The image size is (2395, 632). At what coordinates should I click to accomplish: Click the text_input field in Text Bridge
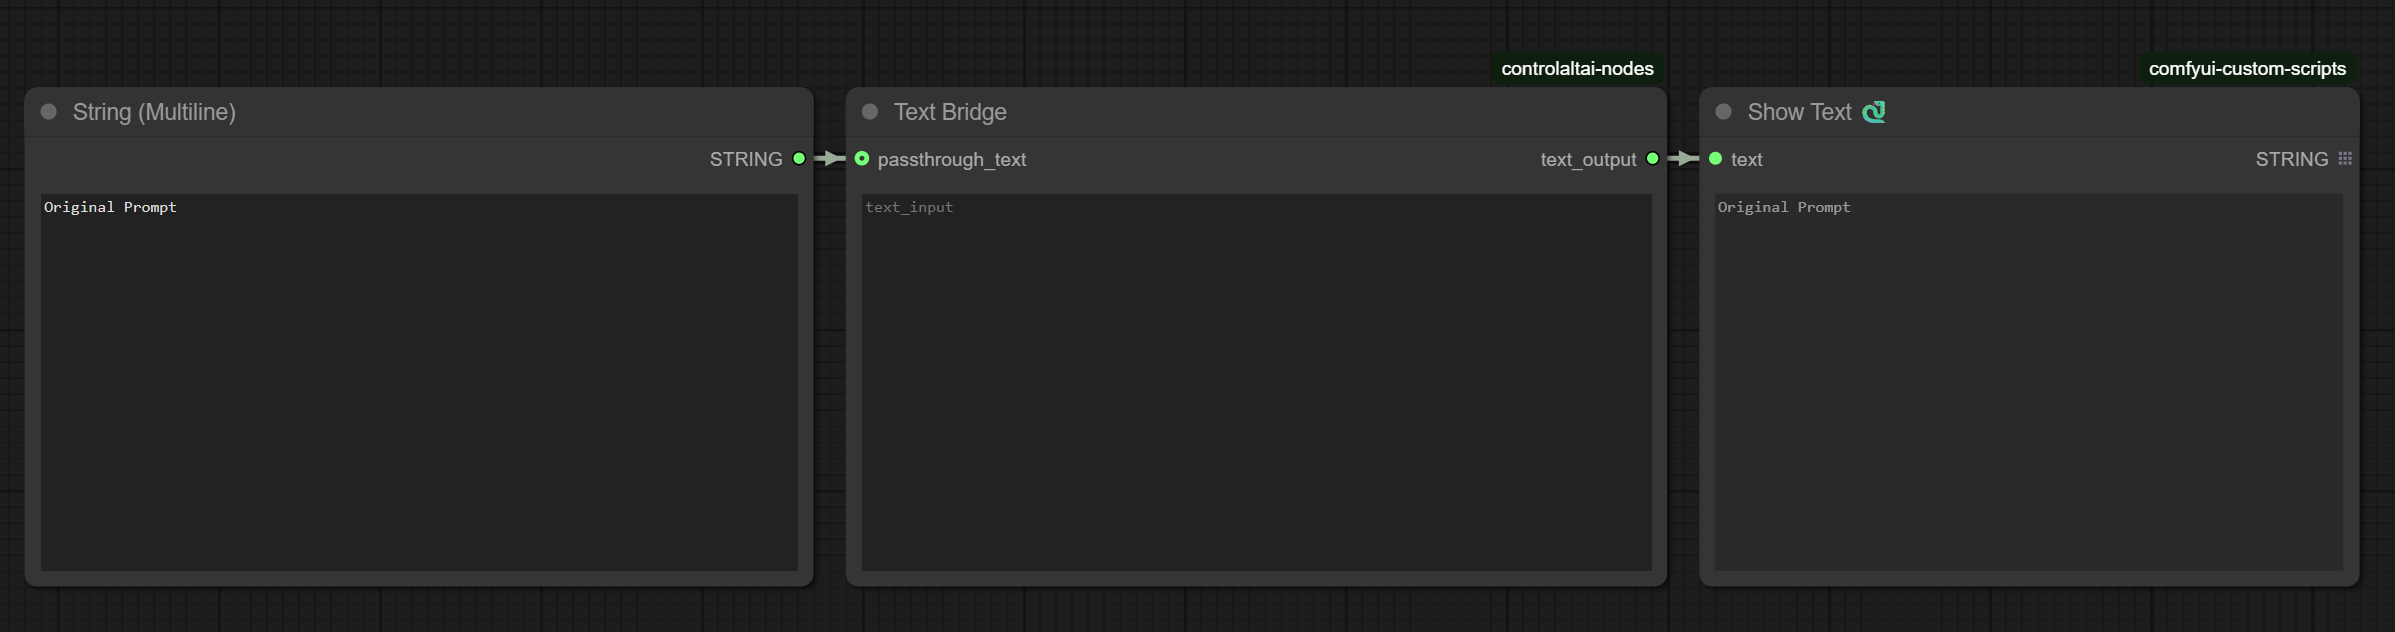click(x=1257, y=382)
